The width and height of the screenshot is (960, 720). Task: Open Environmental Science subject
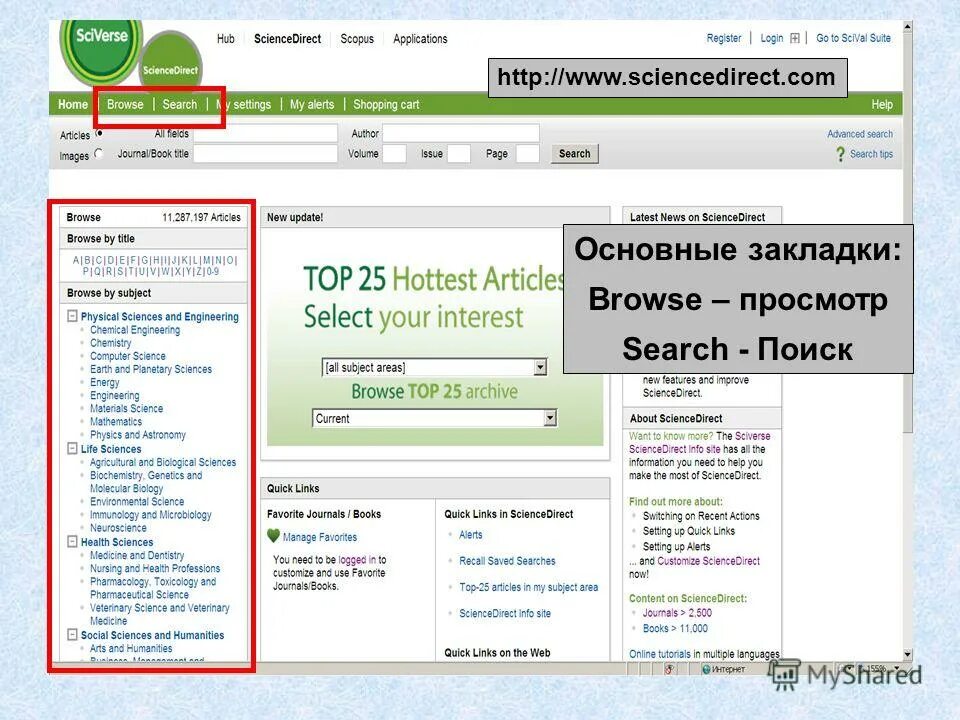137,501
